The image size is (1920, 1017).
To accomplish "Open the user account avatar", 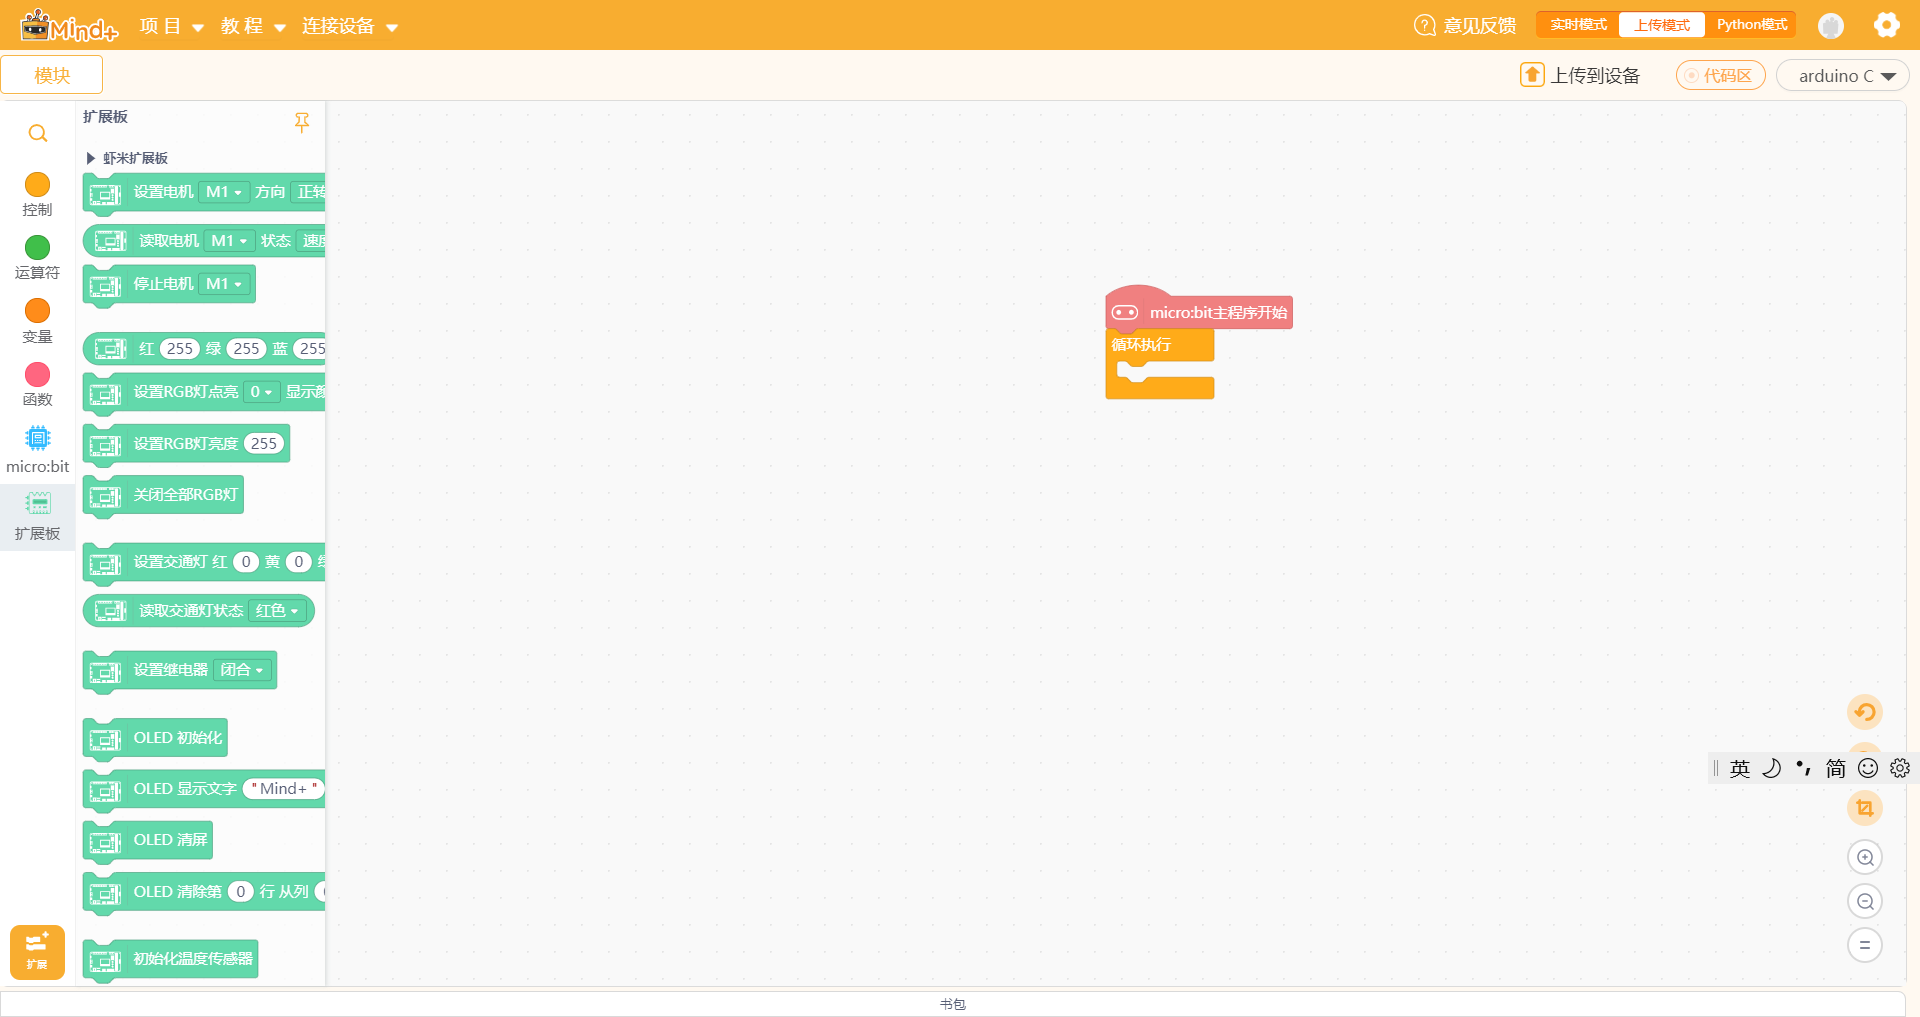I will 1831,26.
